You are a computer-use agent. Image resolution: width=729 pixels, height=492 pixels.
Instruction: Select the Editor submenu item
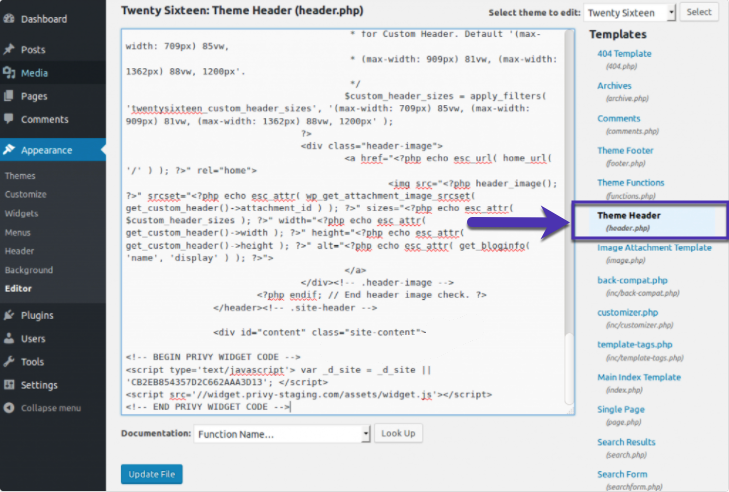18,288
